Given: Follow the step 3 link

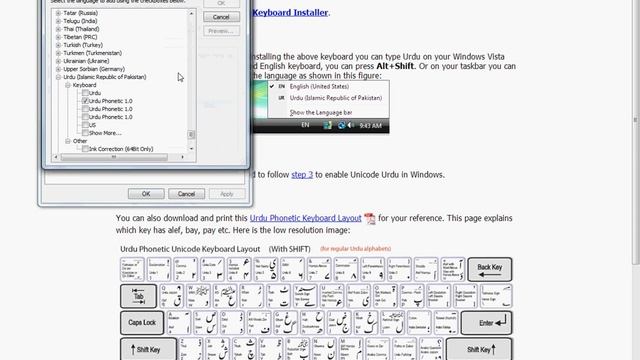Looking at the screenshot, I should click(302, 175).
